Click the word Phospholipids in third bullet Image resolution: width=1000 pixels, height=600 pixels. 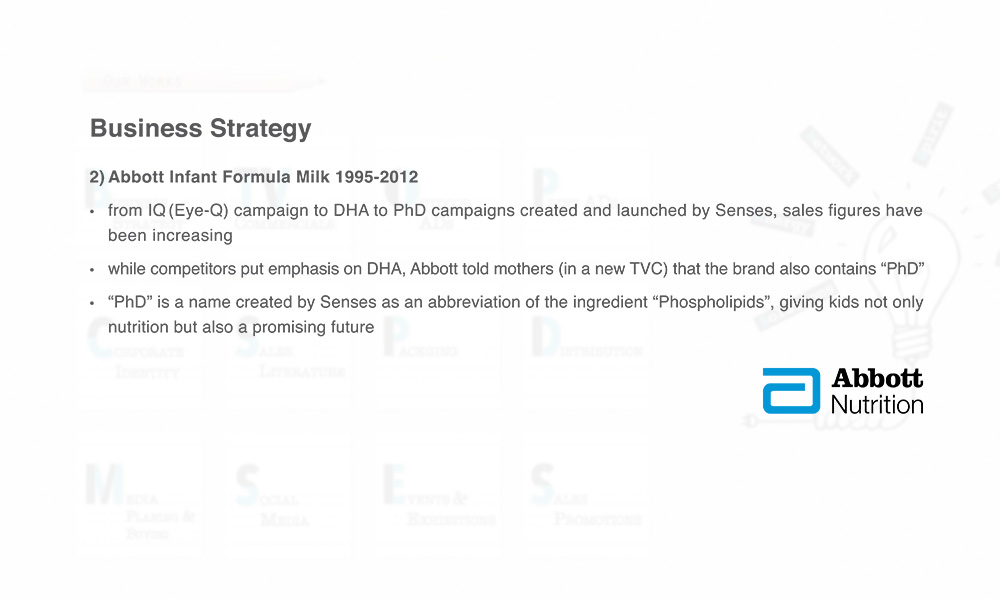click(x=711, y=302)
